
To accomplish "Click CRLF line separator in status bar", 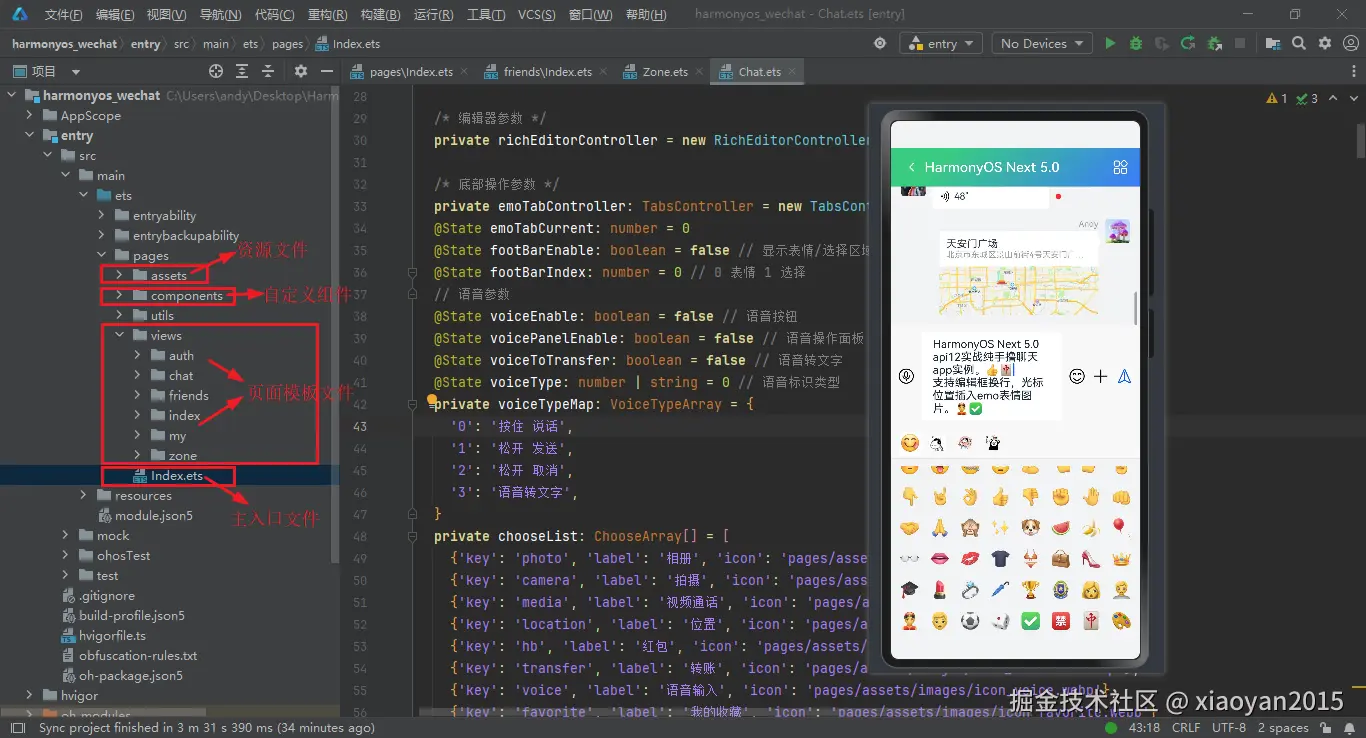I will [x=1186, y=728].
